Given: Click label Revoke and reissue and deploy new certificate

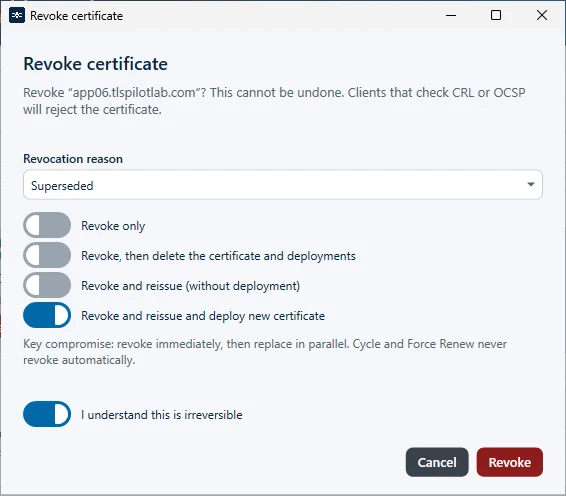Looking at the screenshot, I should click(x=203, y=316).
